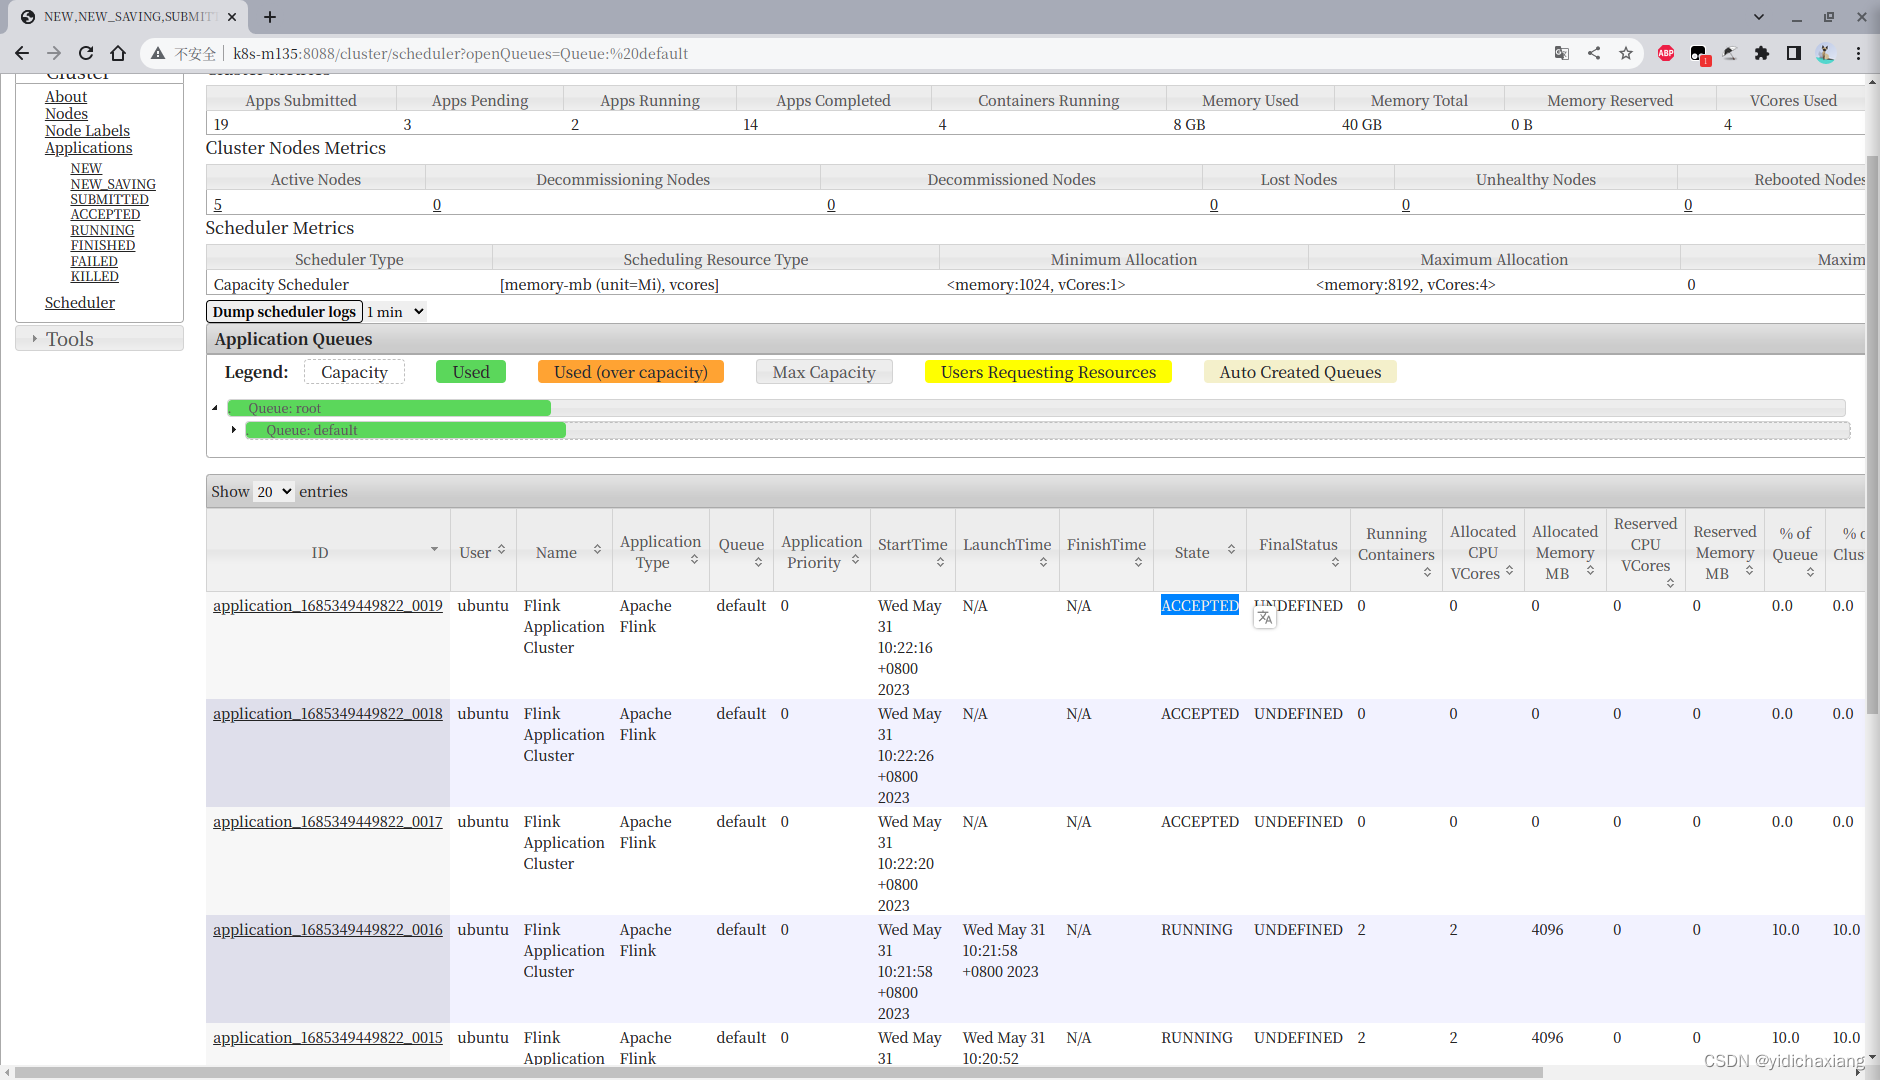Viewport: 1880px width, 1080px height.
Task: Open the 1 min log duration dropdown
Action: tap(396, 312)
